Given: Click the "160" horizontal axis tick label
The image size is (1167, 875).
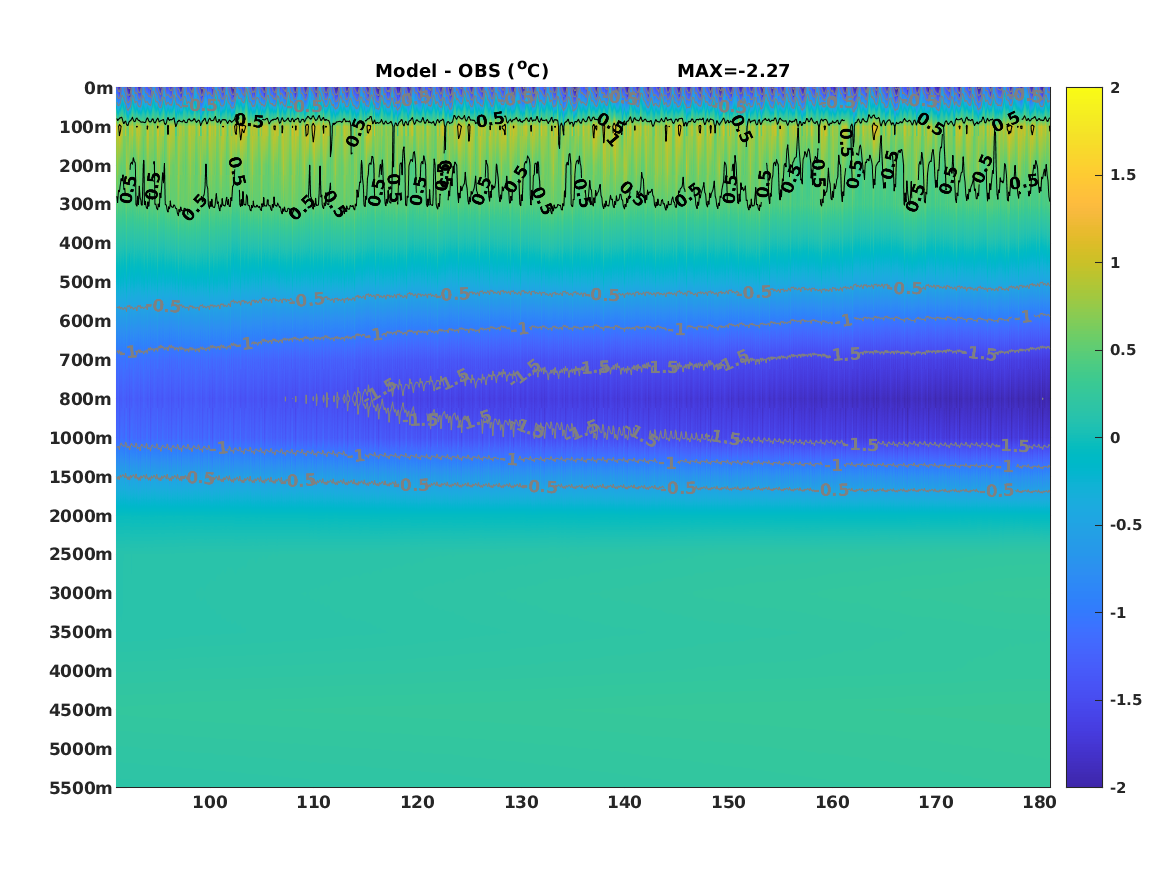Looking at the screenshot, I should point(832,802).
